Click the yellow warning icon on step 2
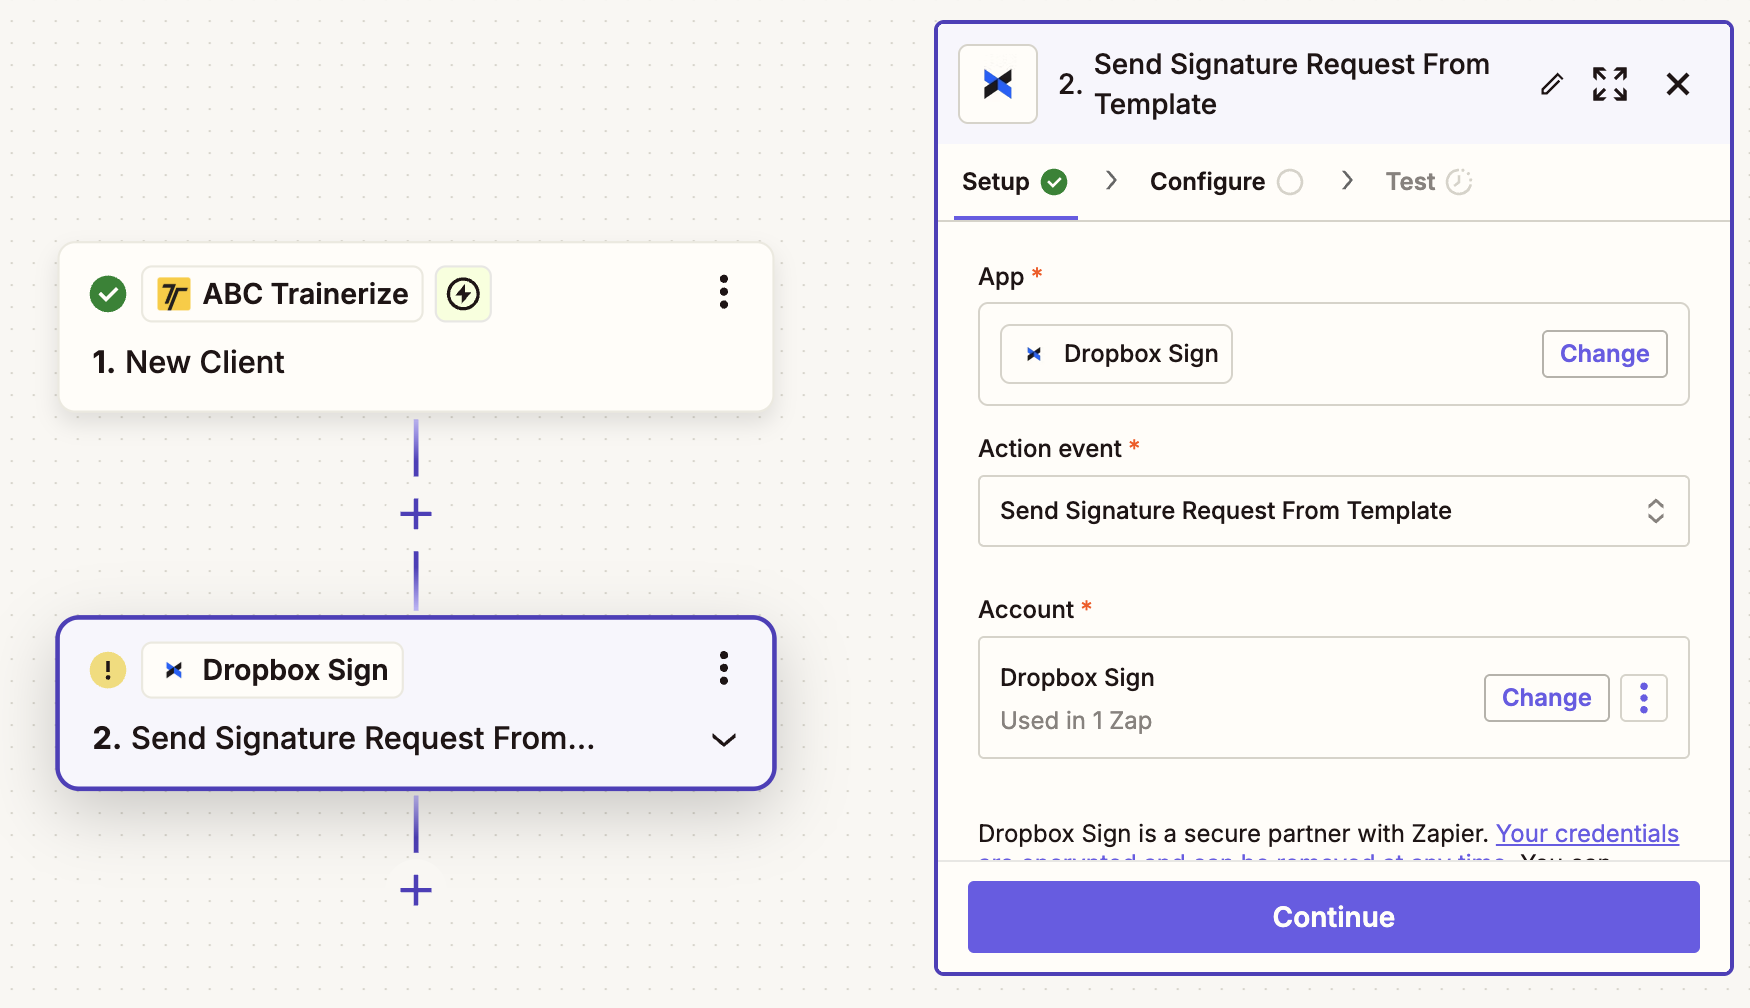This screenshot has width=1750, height=1008. 108,670
